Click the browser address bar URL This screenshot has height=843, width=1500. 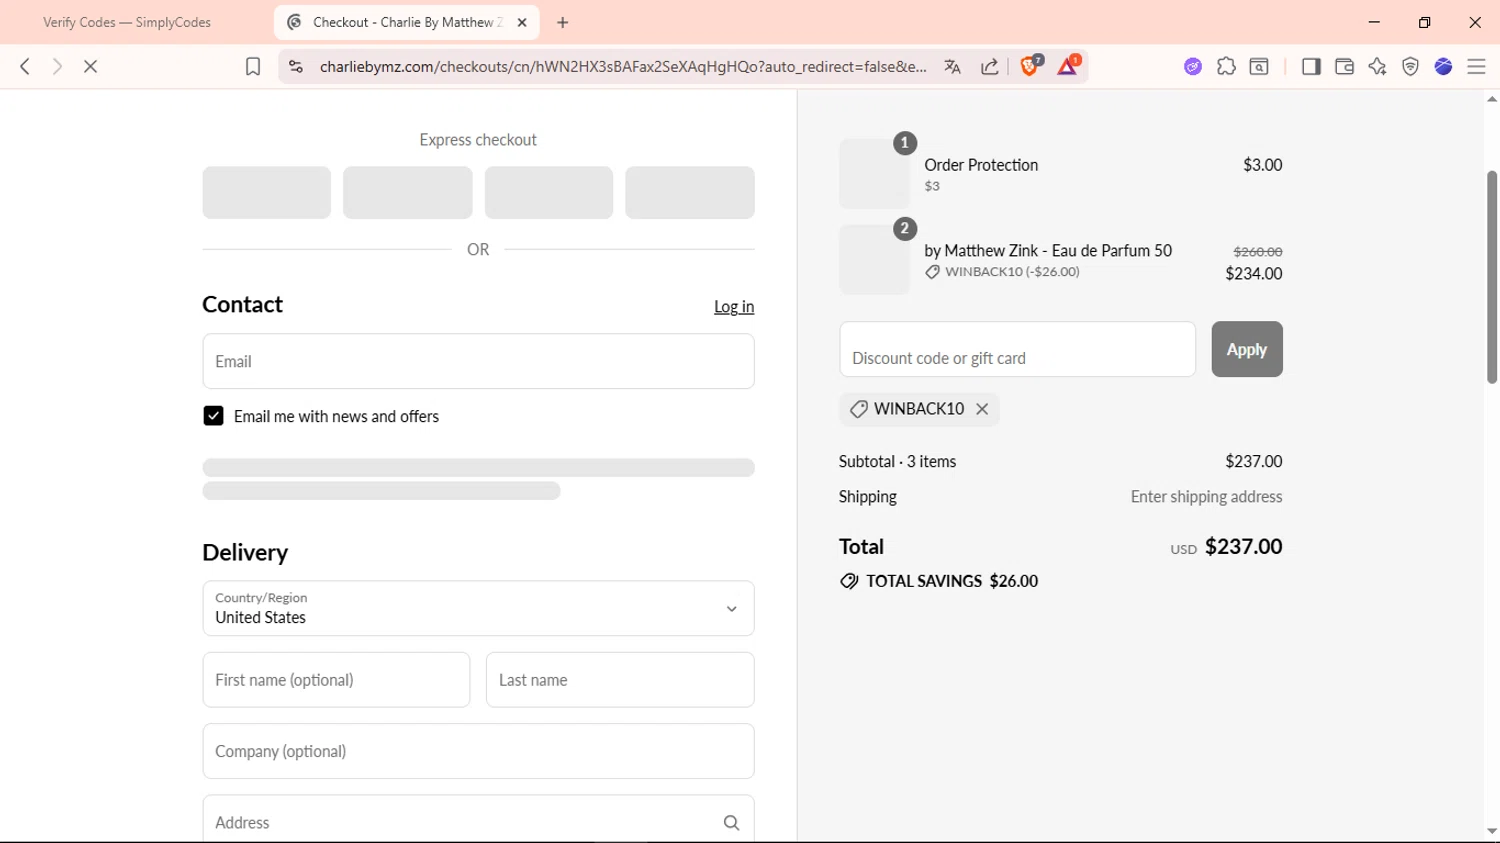(623, 66)
